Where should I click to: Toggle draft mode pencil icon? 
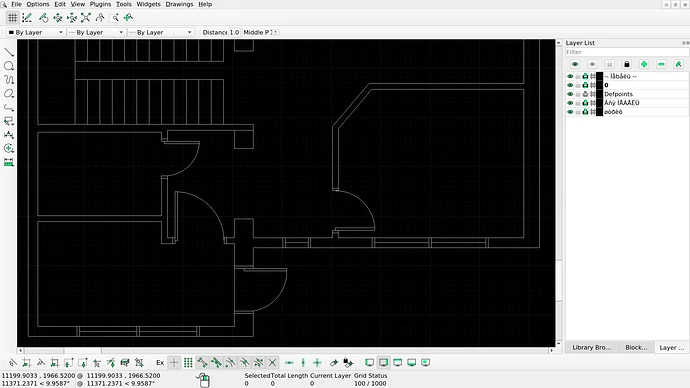pos(27,18)
